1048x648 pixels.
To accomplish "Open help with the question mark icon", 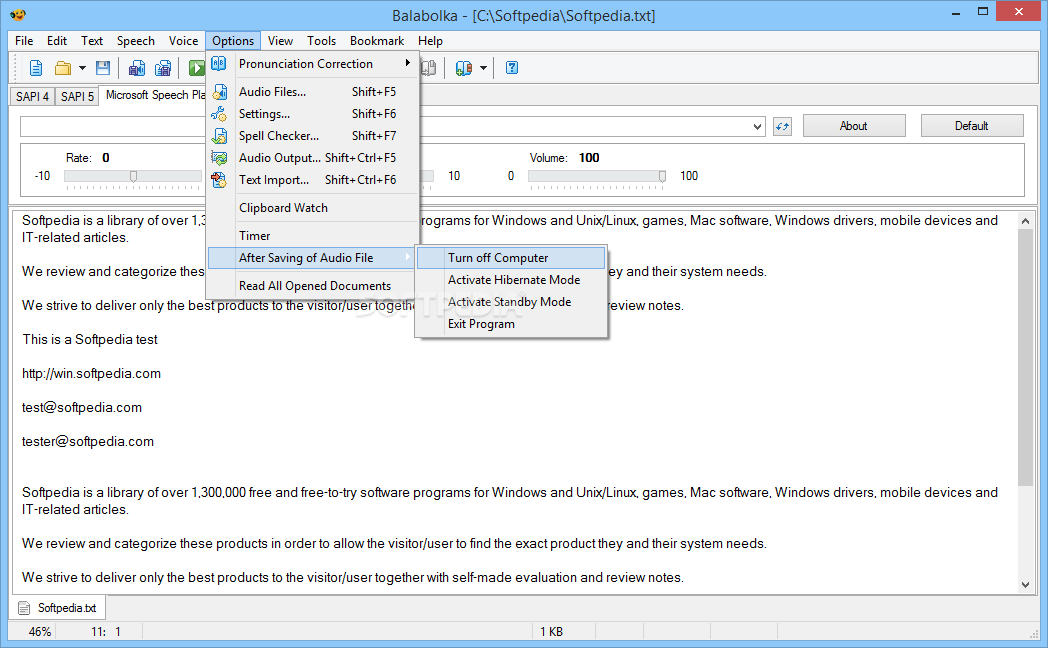I will click(x=512, y=67).
